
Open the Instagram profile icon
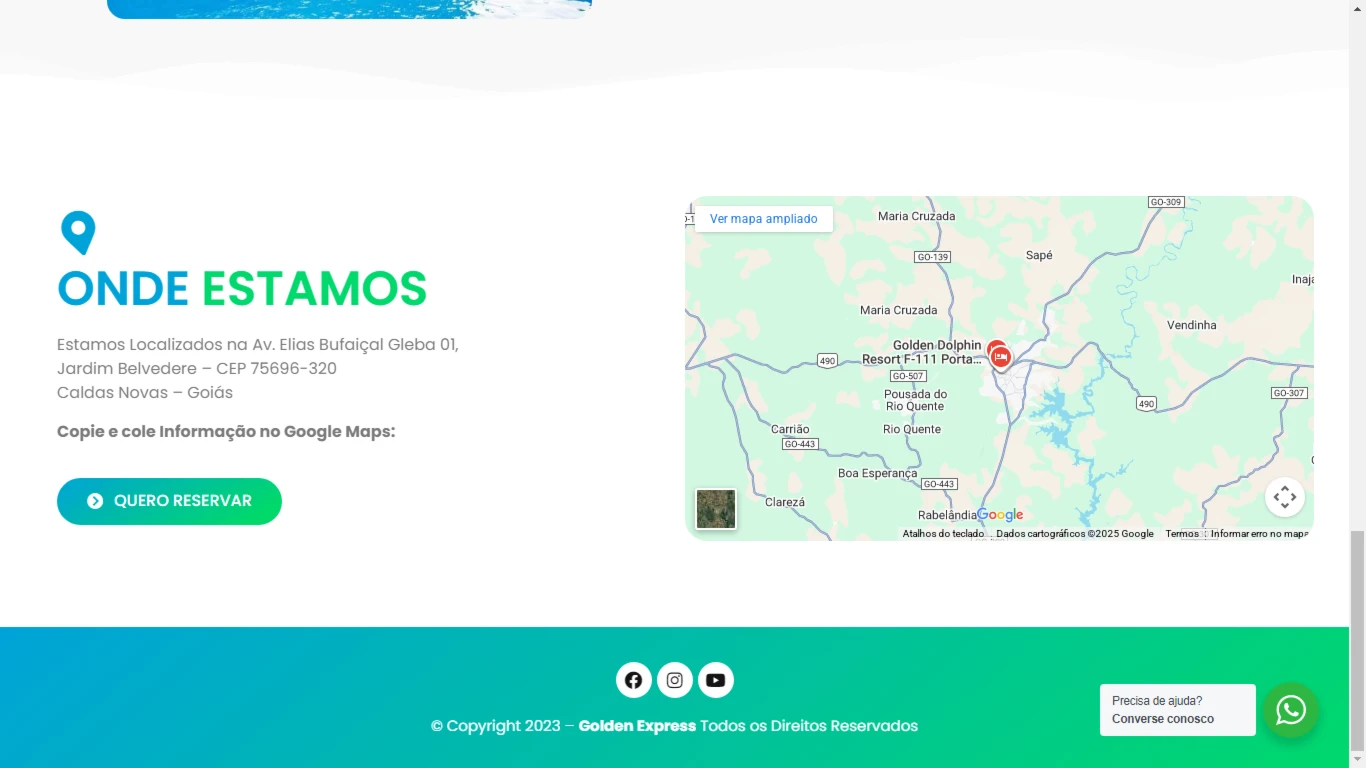tap(675, 680)
